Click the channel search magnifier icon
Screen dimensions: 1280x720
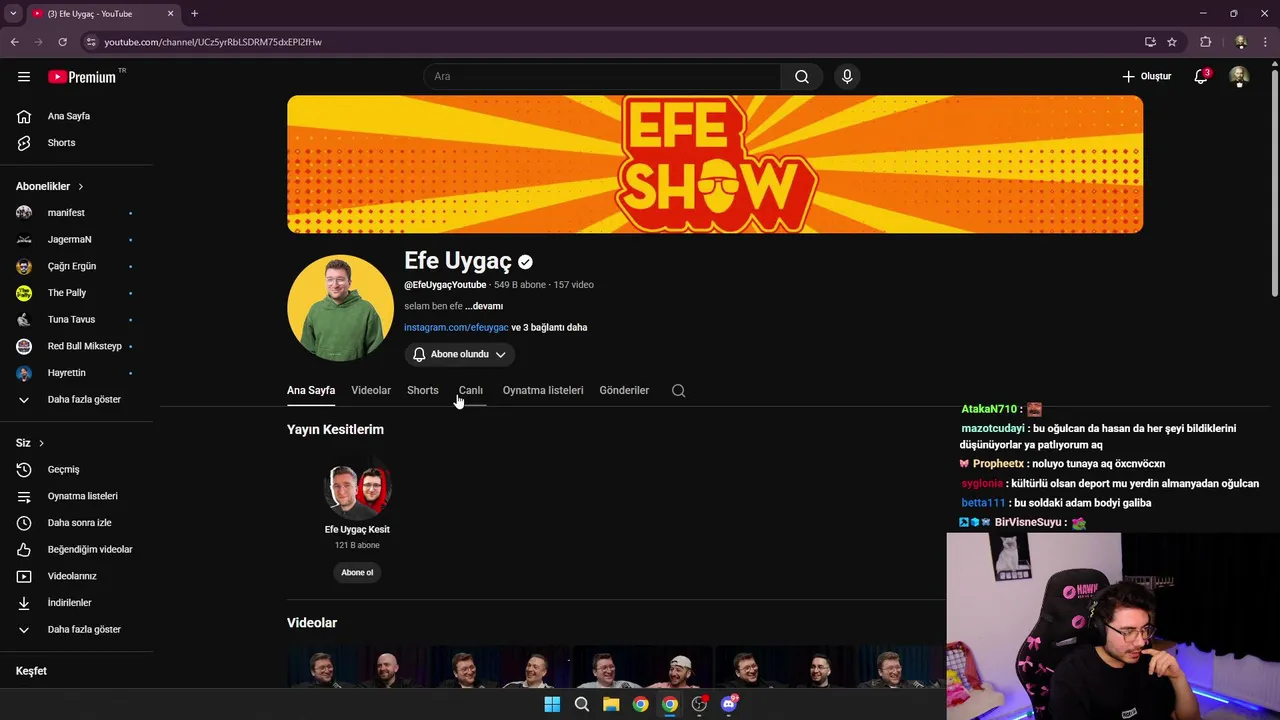(679, 391)
